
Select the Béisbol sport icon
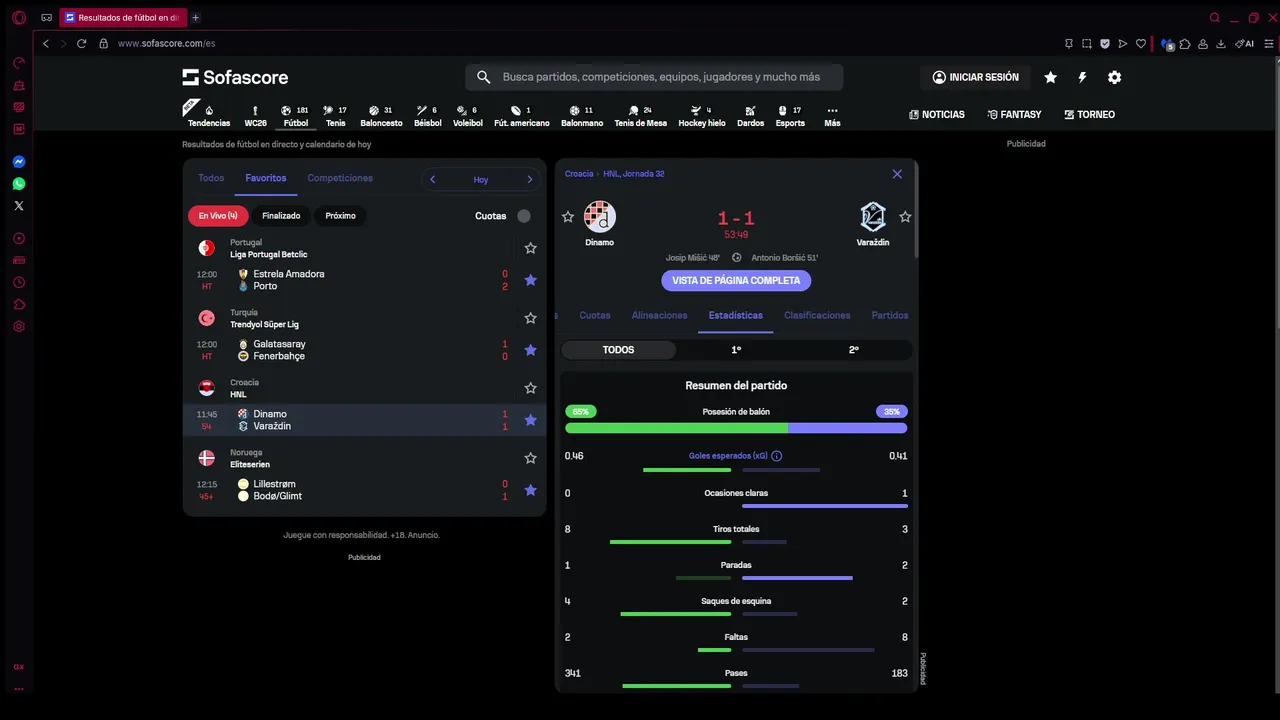(427, 117)
